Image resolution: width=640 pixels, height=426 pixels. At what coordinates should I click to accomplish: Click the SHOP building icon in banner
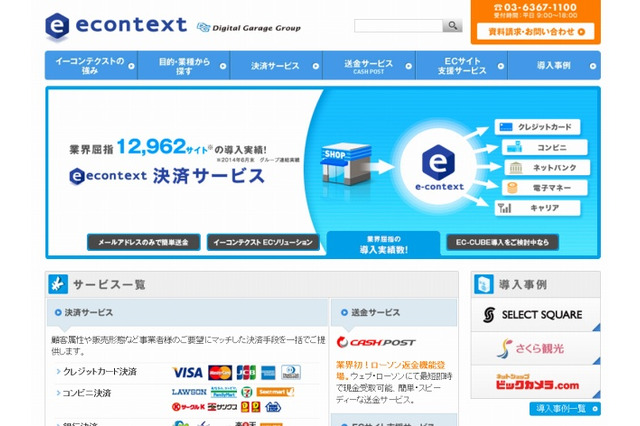pos(346,164)
